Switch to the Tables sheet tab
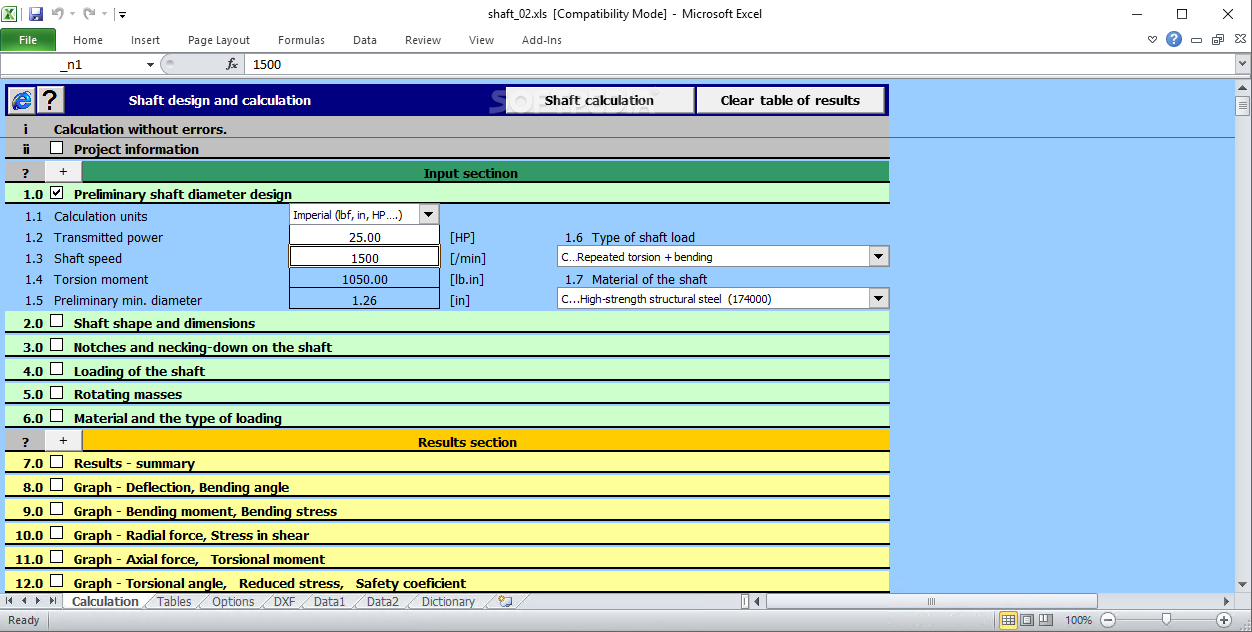 (174, 602)
